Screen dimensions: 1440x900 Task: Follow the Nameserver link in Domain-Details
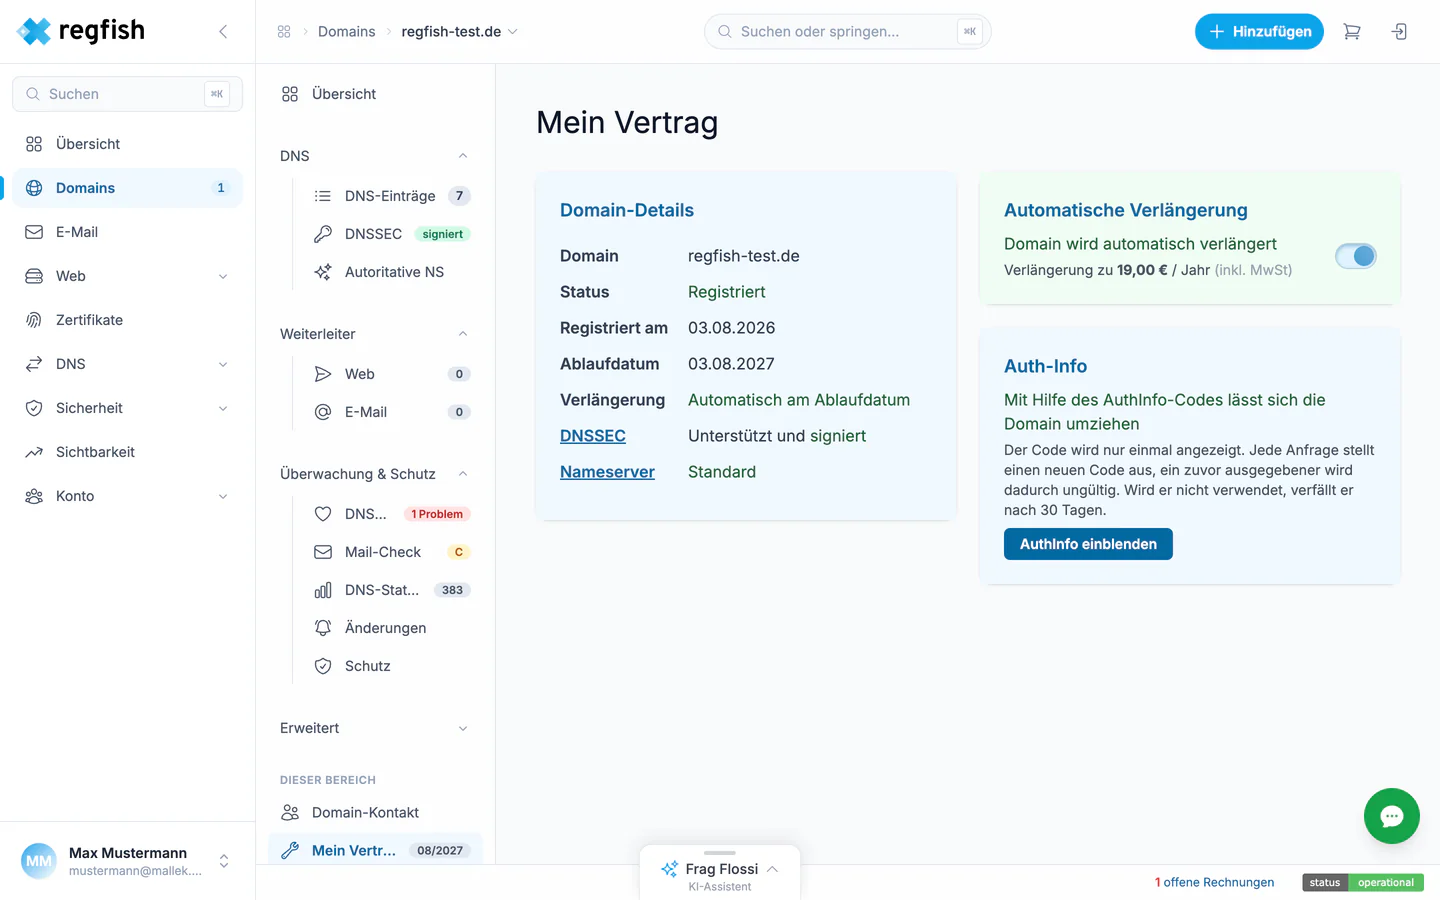607,472
